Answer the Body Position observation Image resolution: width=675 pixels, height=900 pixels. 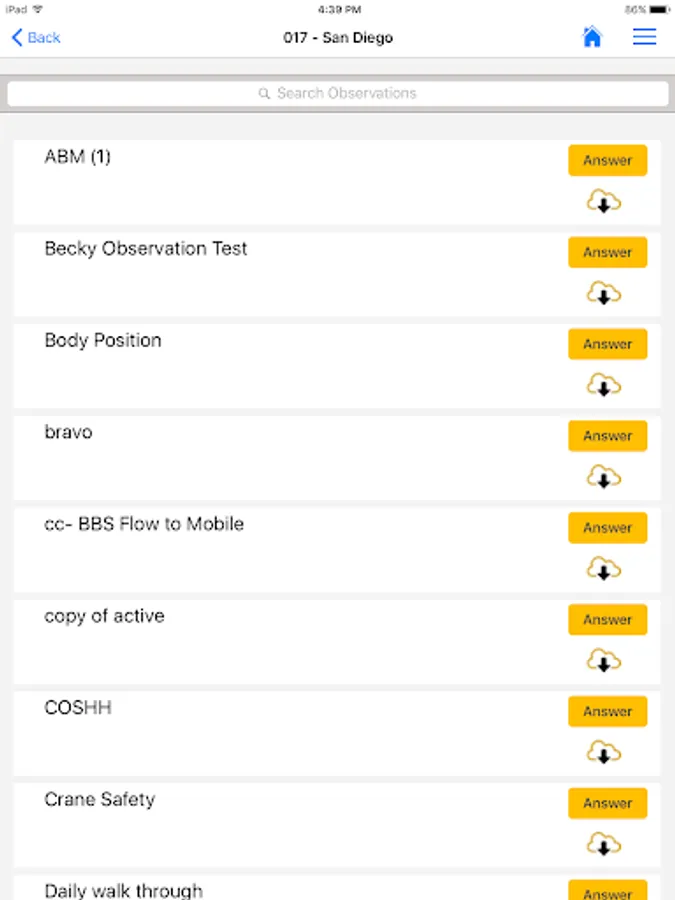click(607, 344)
